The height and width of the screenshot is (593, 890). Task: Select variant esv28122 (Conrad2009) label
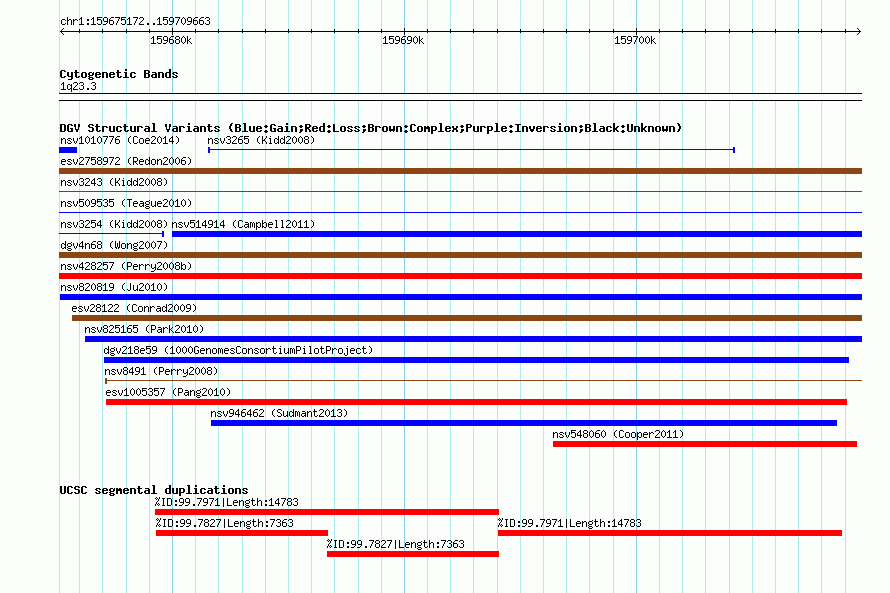point(134,308)
